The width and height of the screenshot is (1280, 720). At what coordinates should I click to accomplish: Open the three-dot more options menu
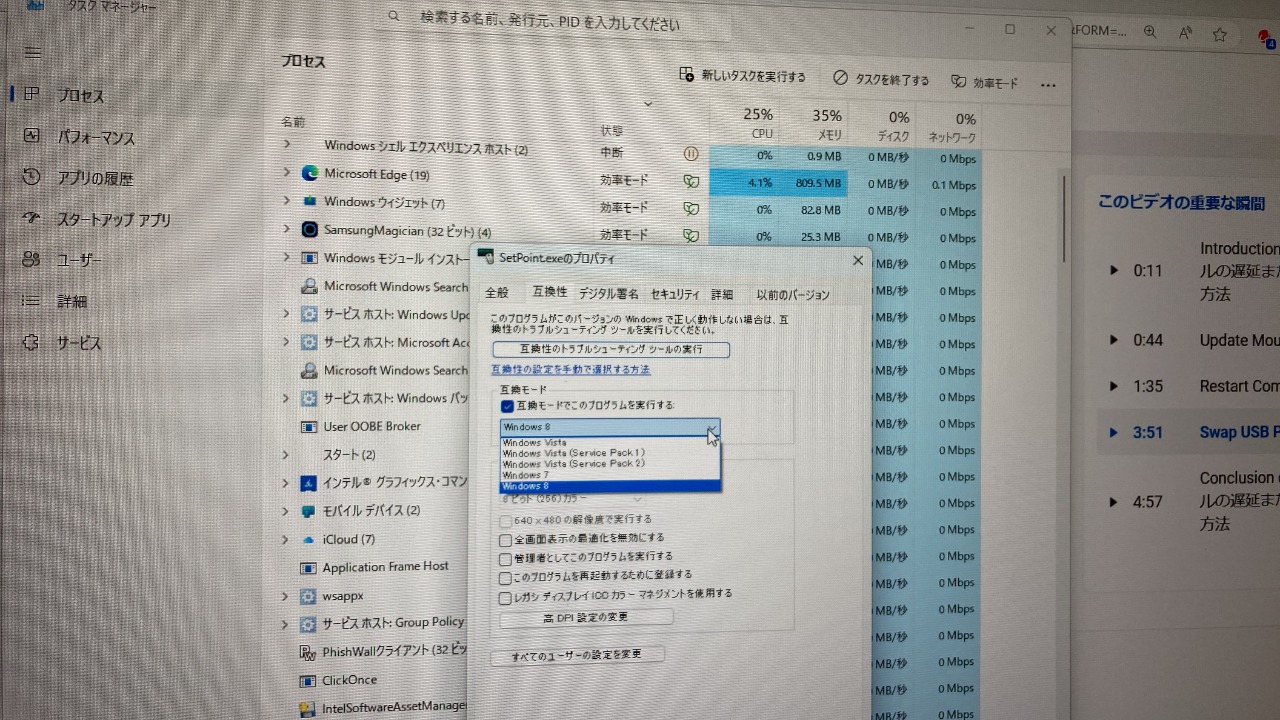pos(1048,85)
